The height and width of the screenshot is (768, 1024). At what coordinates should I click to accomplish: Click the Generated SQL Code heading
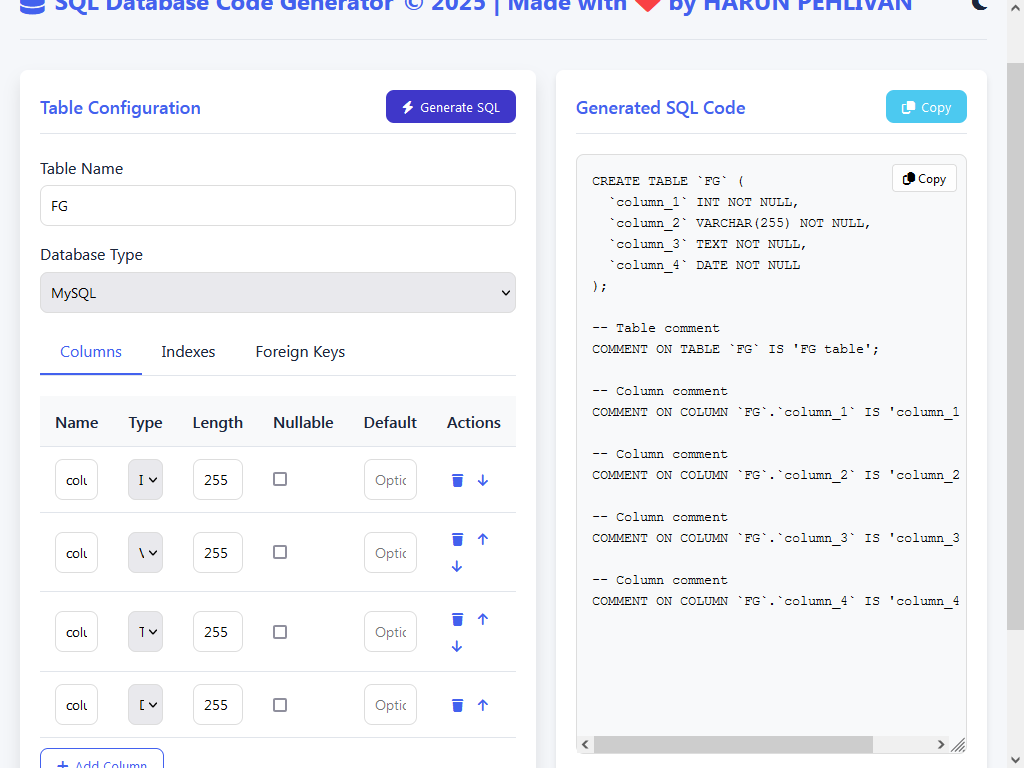660,108
